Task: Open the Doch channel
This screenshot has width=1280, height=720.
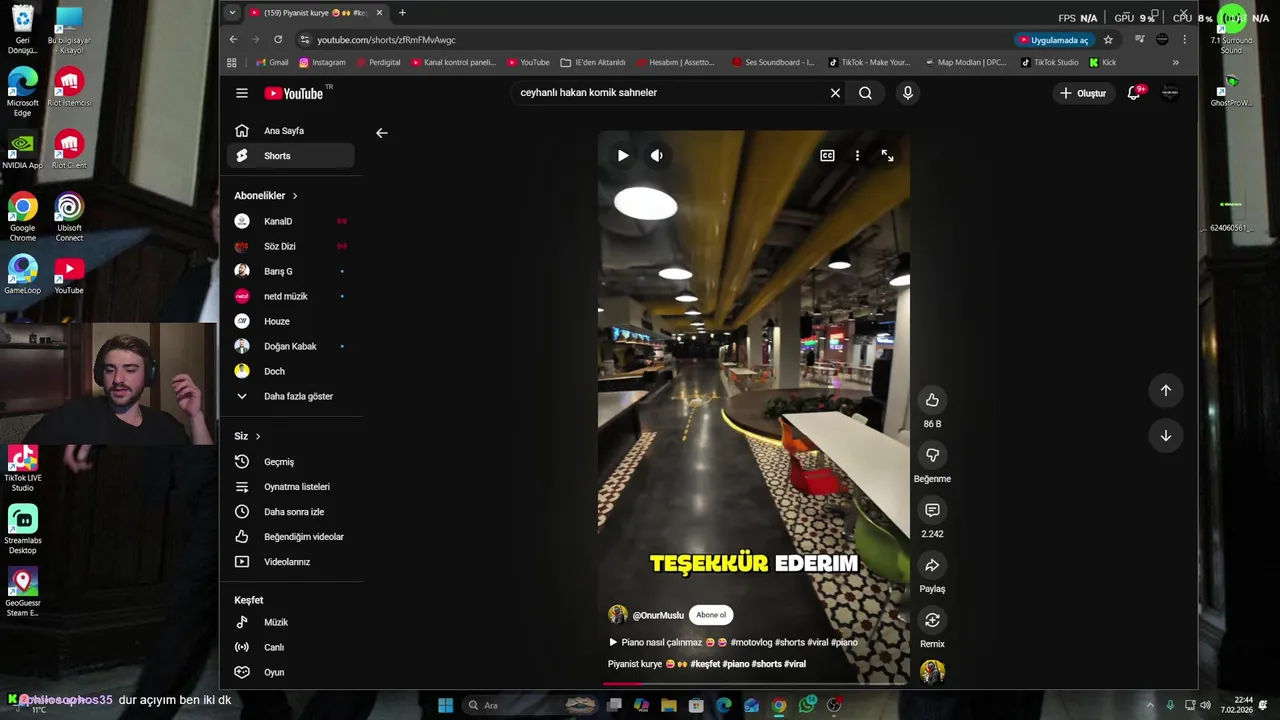Action: point(291,371)
